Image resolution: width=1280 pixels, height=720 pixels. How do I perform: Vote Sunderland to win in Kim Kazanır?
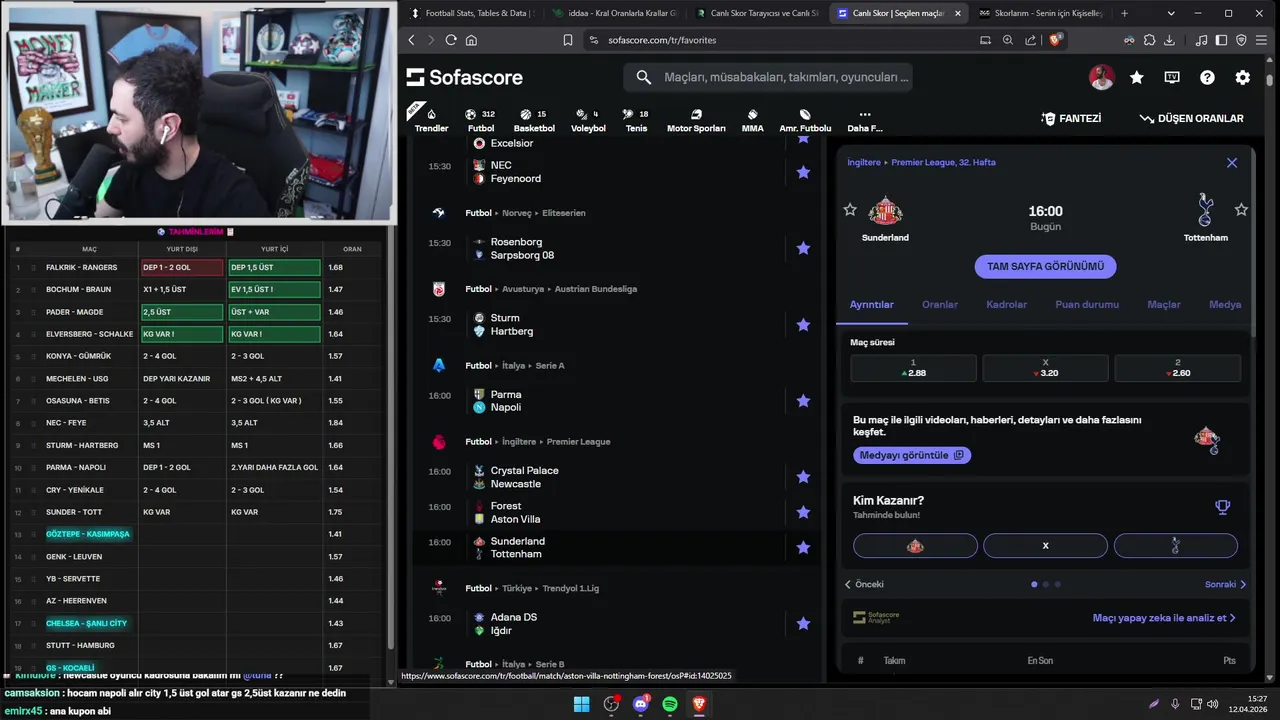[915, 546]
